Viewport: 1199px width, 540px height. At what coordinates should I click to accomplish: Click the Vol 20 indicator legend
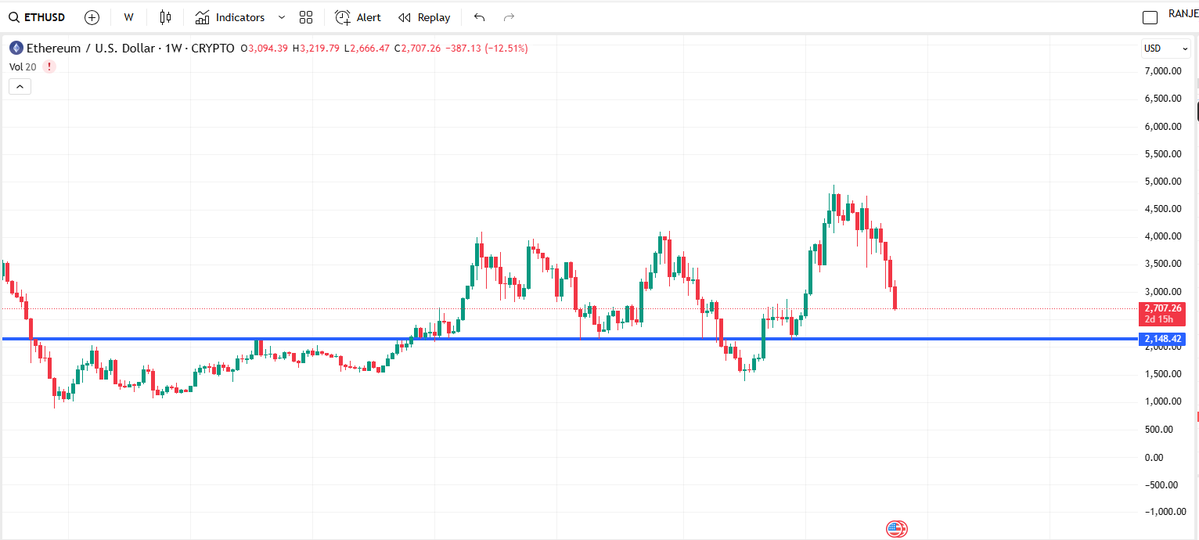tap(23, 67)
